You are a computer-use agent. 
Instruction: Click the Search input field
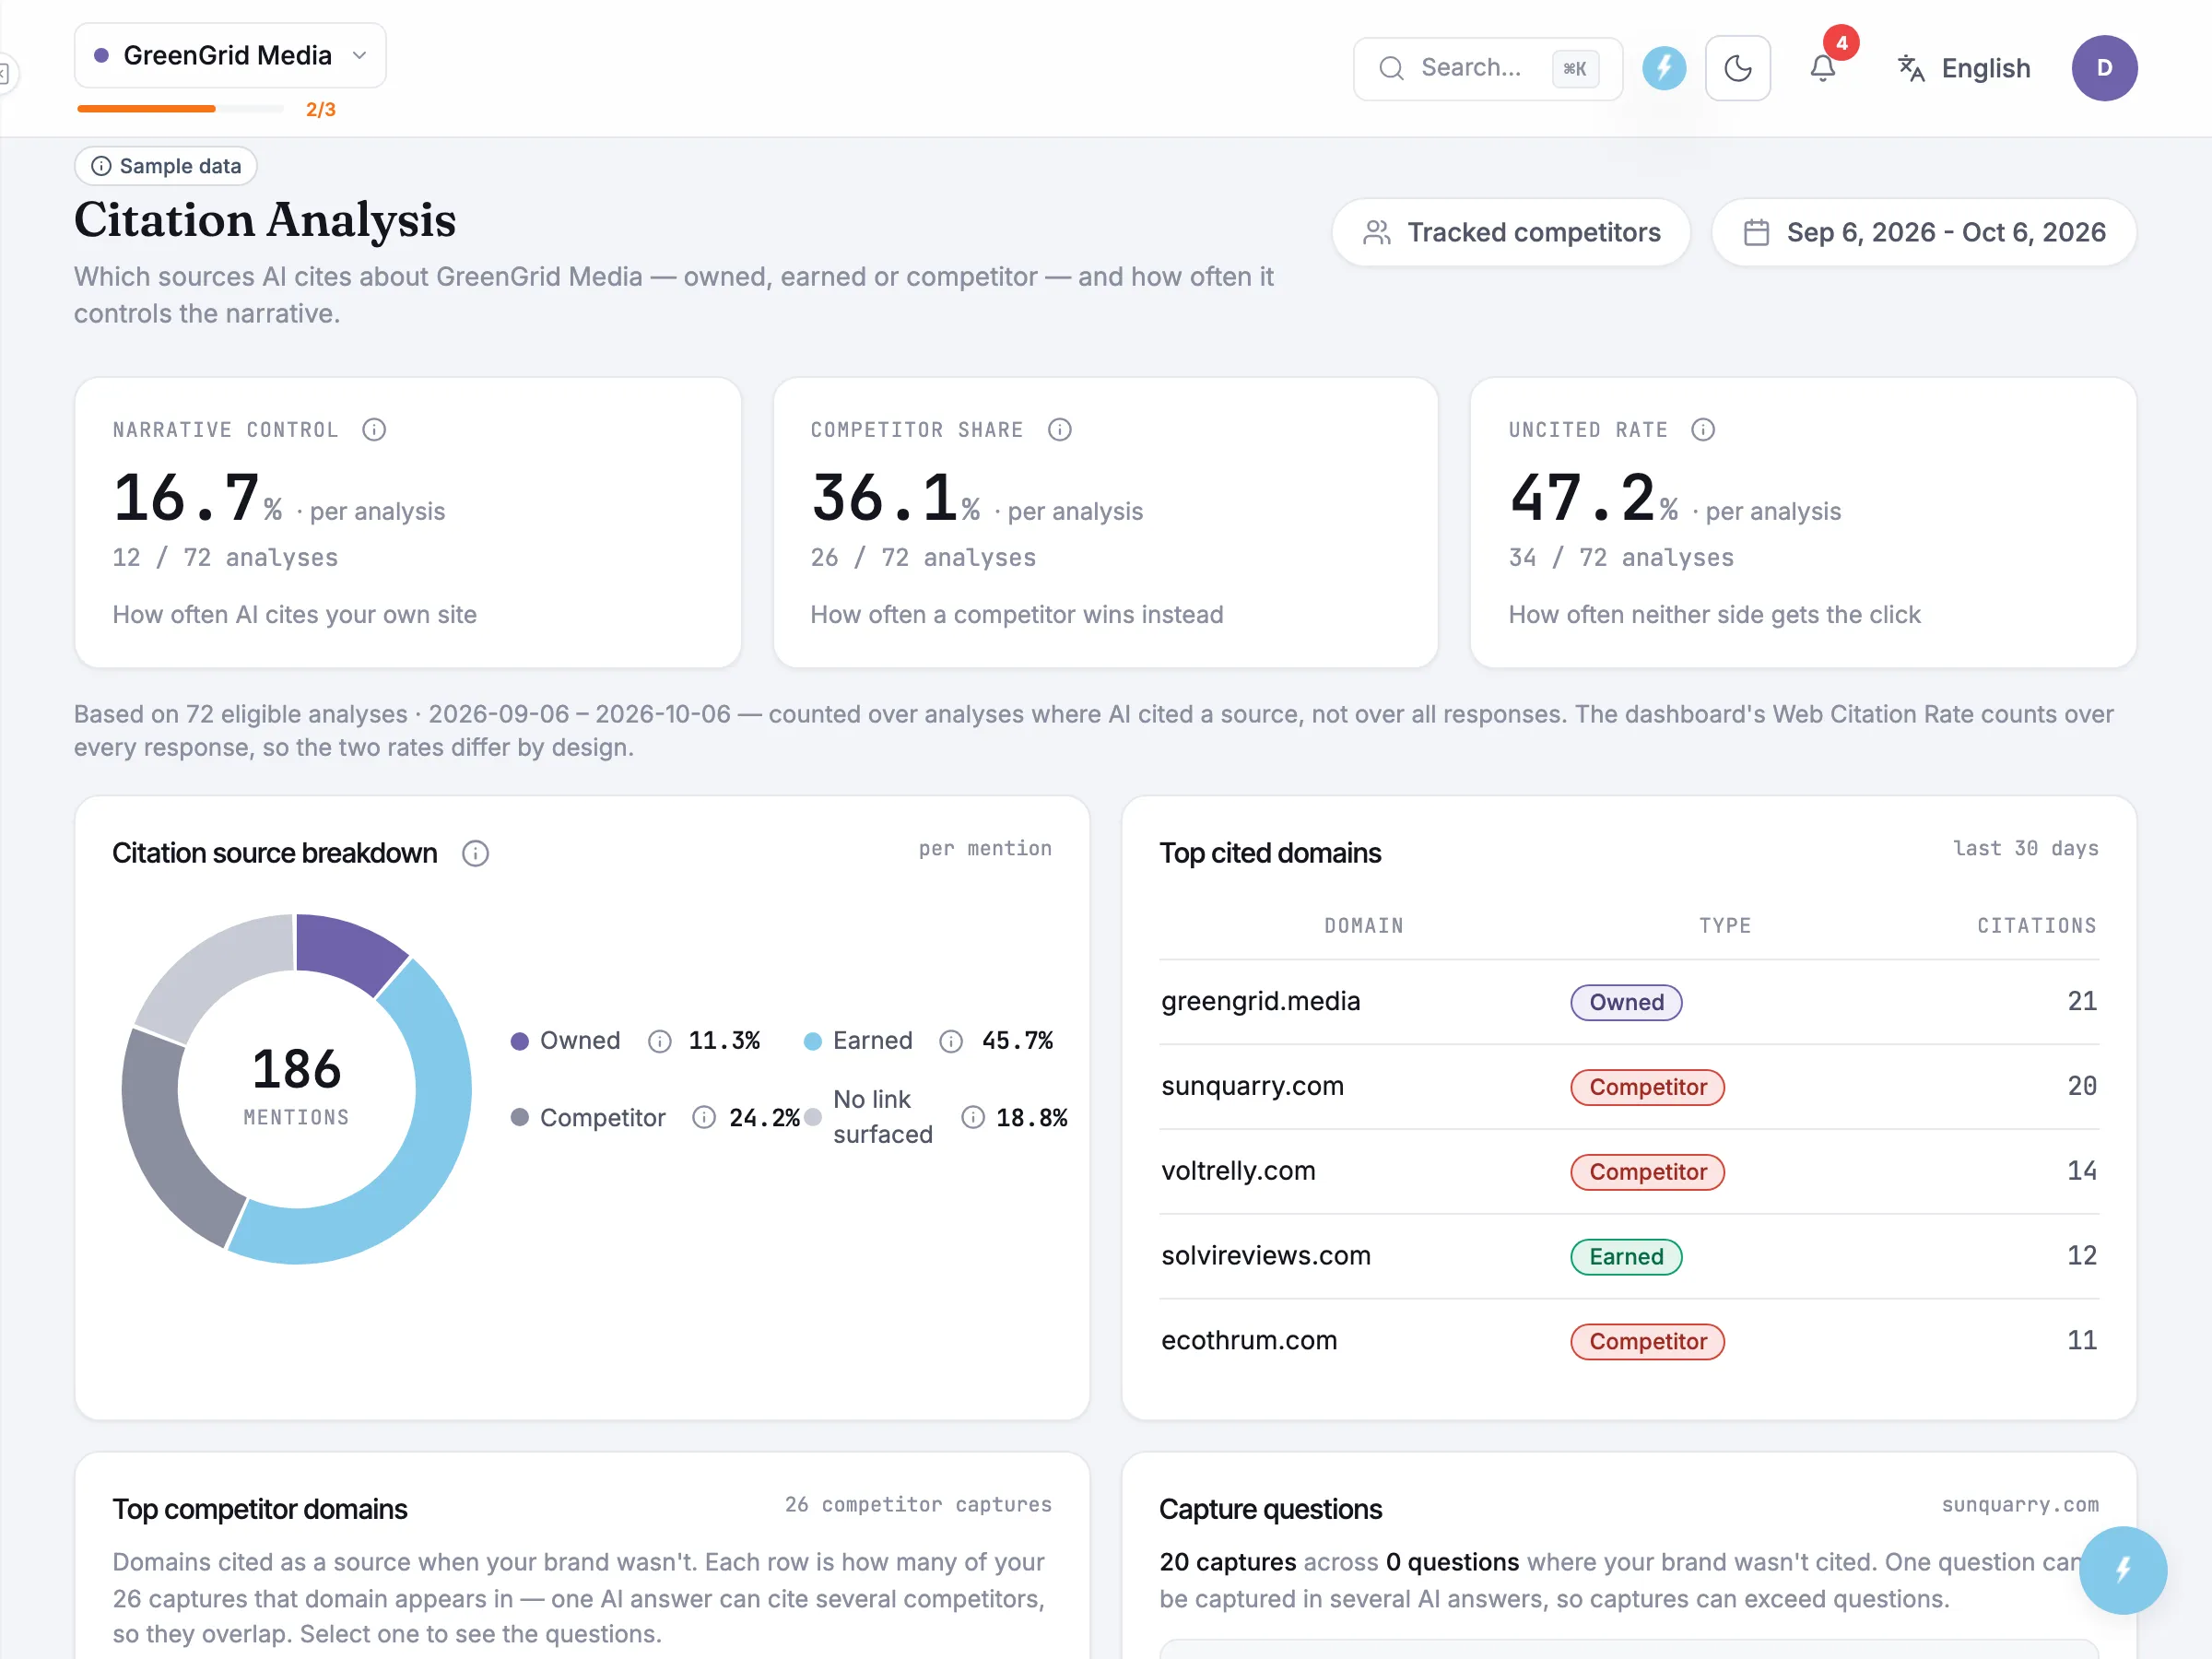[x=1487, y=68]
